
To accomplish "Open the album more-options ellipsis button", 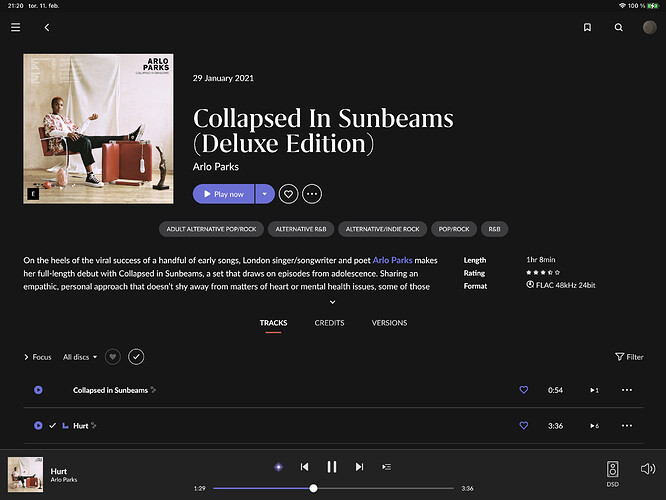I will click(x=312, y=194).
